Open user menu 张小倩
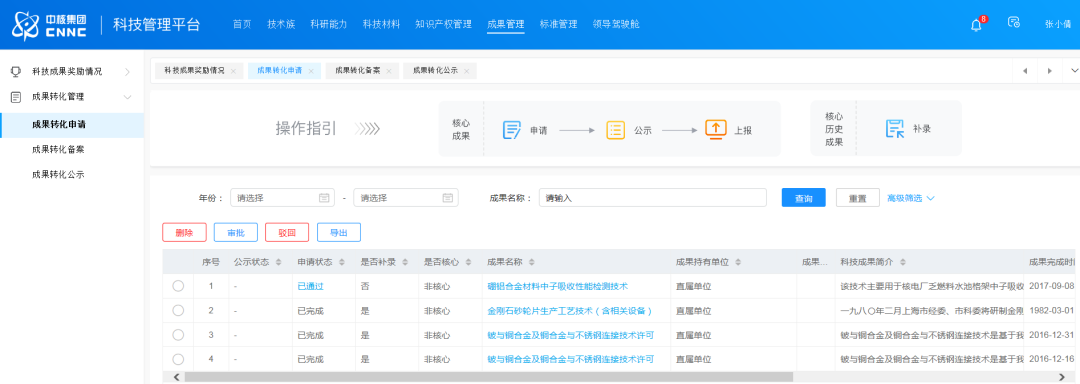The image size is (1080, 384). pos(1057,24)
